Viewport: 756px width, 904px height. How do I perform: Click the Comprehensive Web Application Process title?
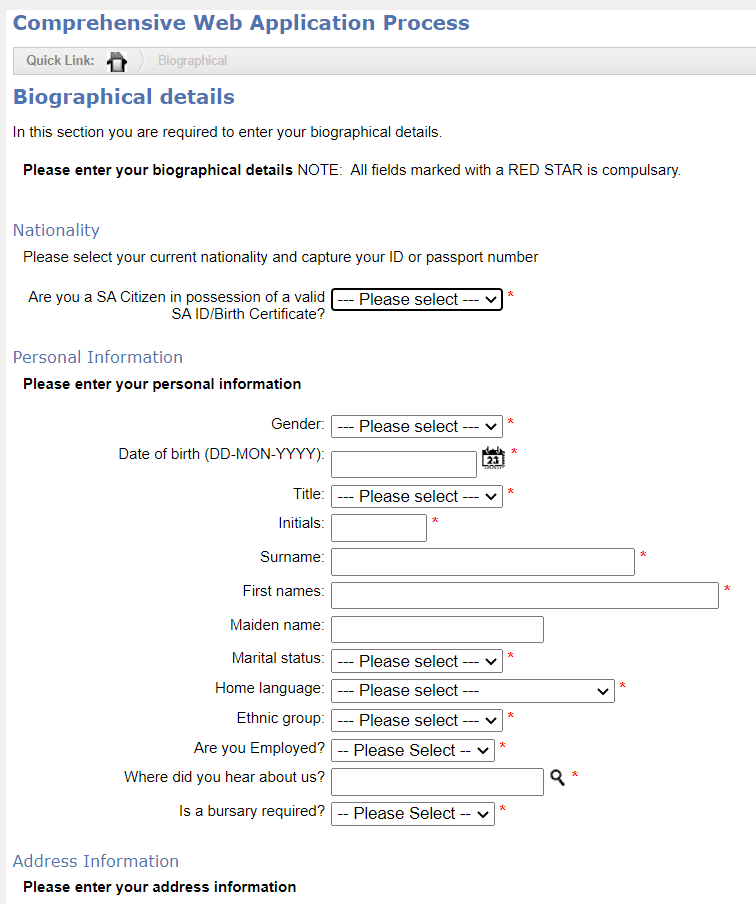point(241,23)
